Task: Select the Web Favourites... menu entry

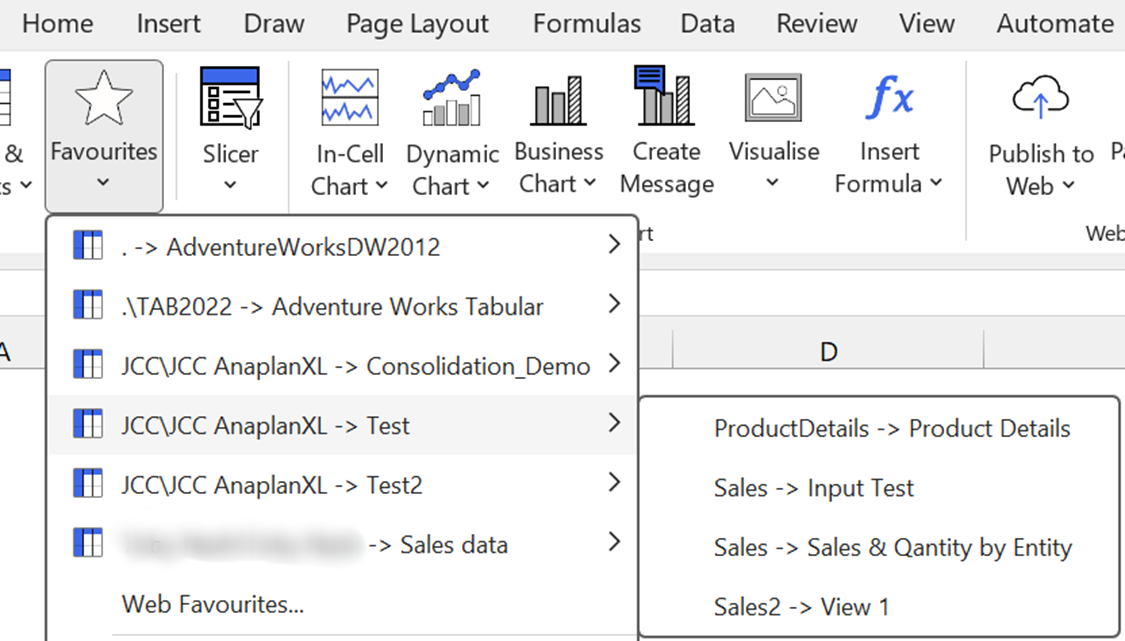Action: (x=213, y=604)
